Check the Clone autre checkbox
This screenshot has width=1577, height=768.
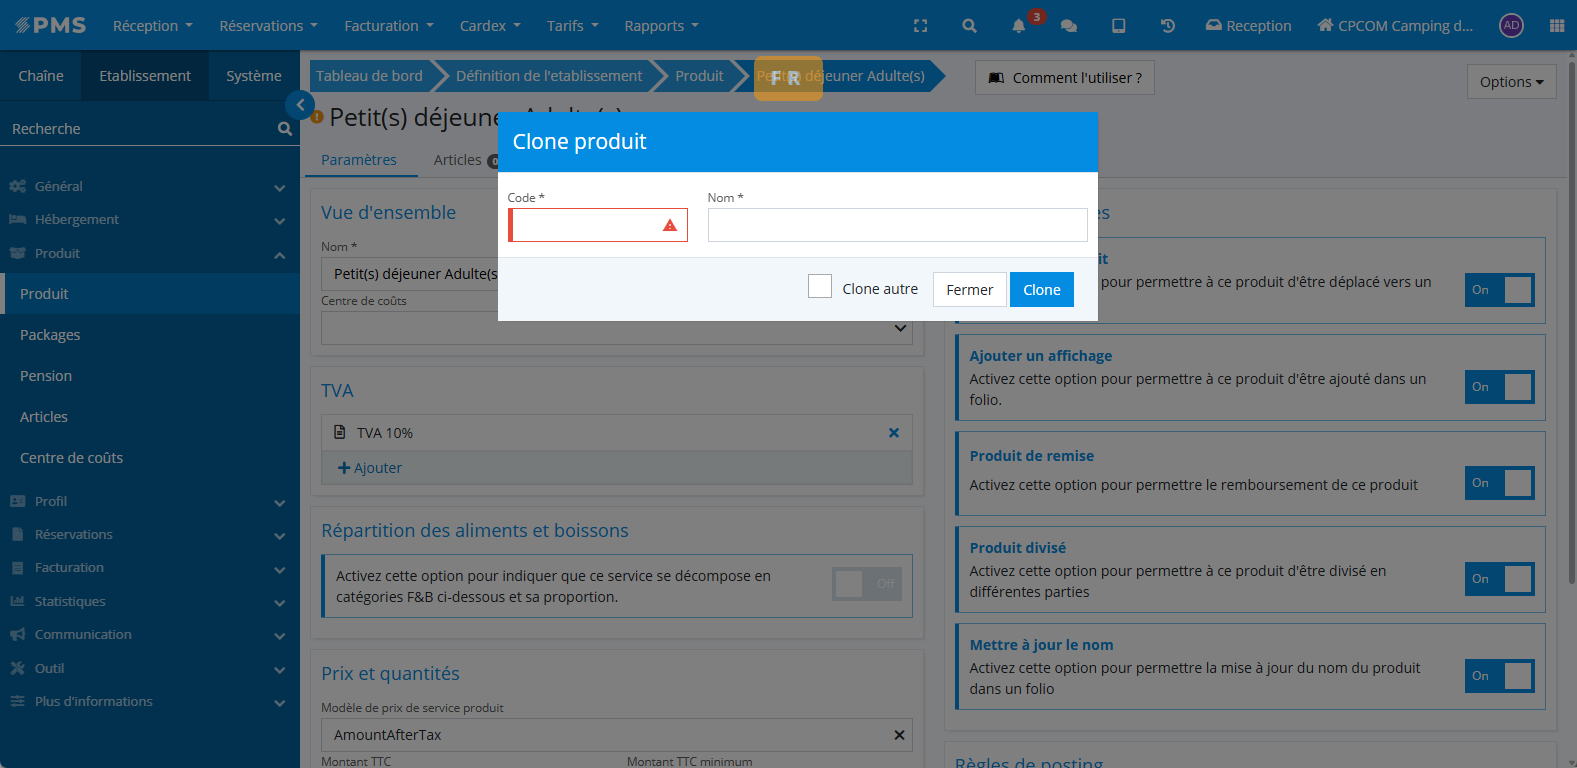(820, 287)
